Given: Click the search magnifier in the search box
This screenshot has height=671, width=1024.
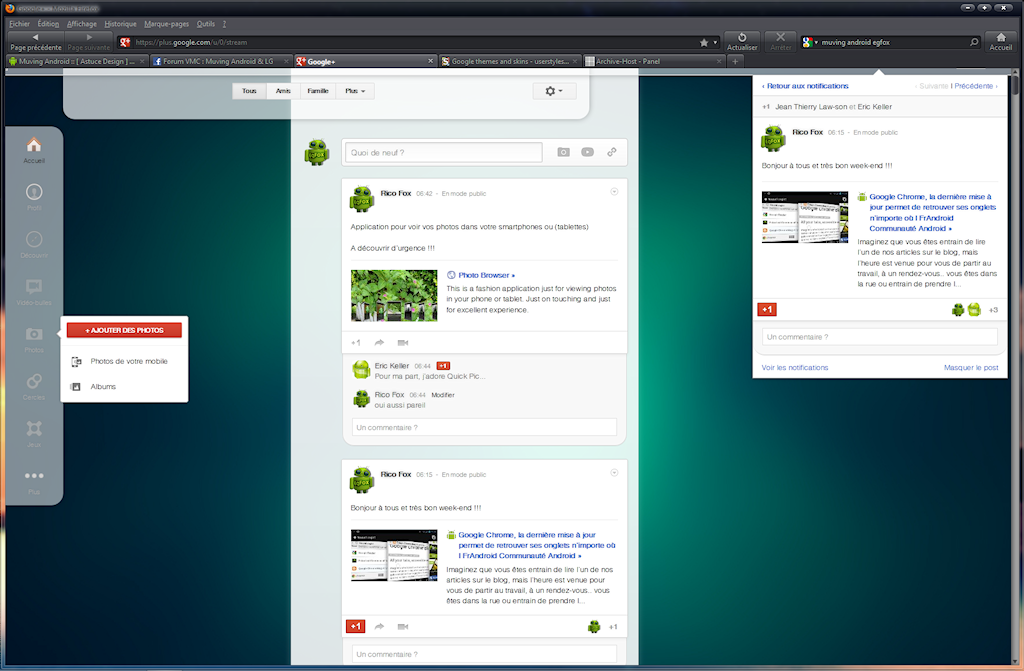Looking at the screenshot, I should click(974, 42).
